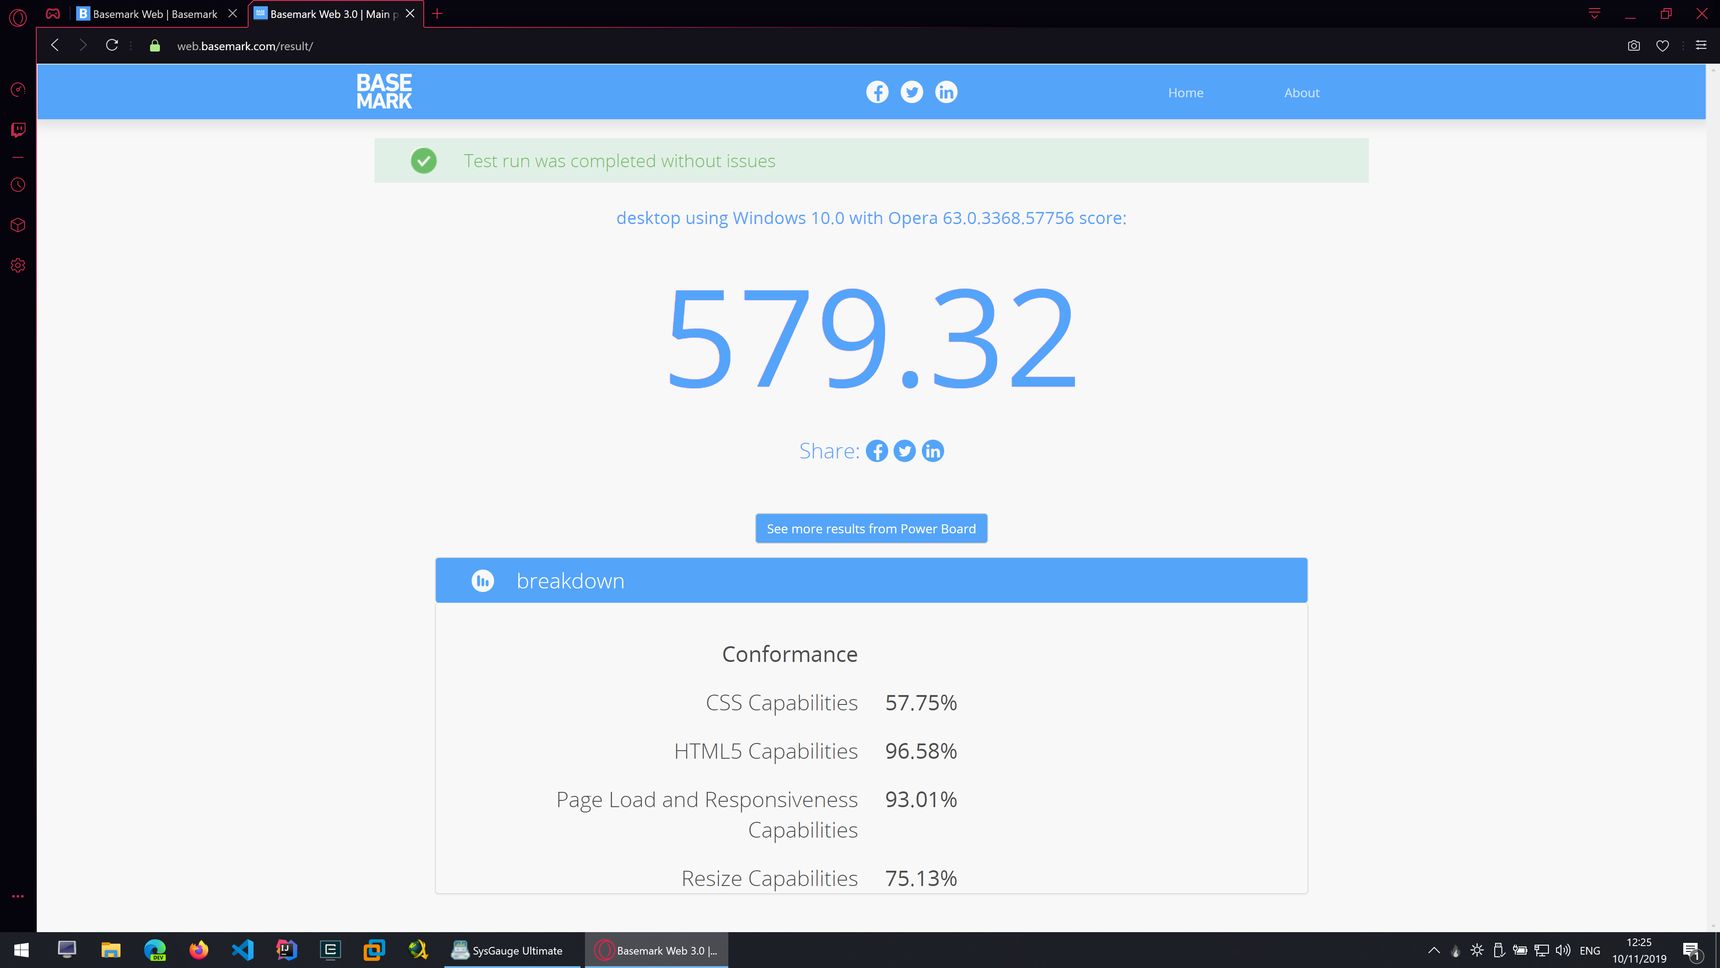
Task: Click the Test run completed message
Action: coord(619,161)
